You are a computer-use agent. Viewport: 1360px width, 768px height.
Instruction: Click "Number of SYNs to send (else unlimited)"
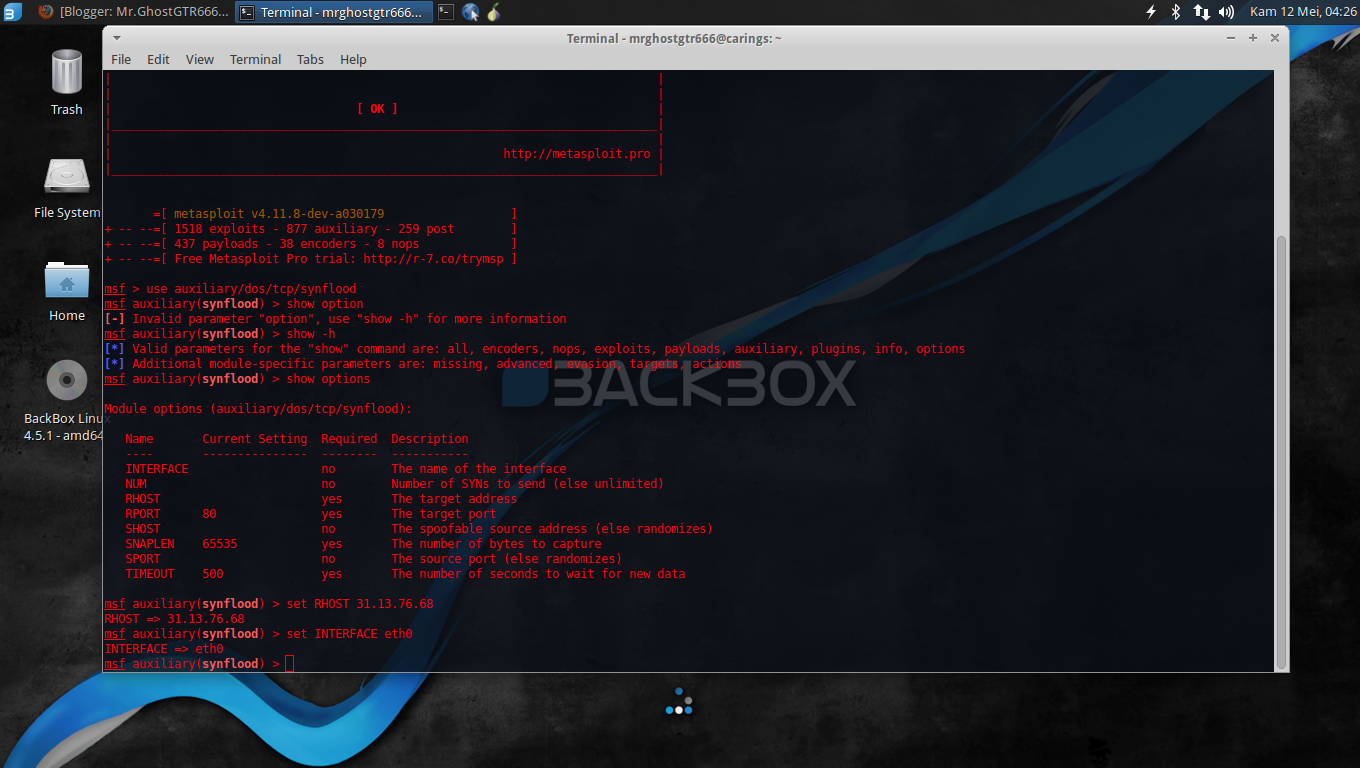pos(528,484)
